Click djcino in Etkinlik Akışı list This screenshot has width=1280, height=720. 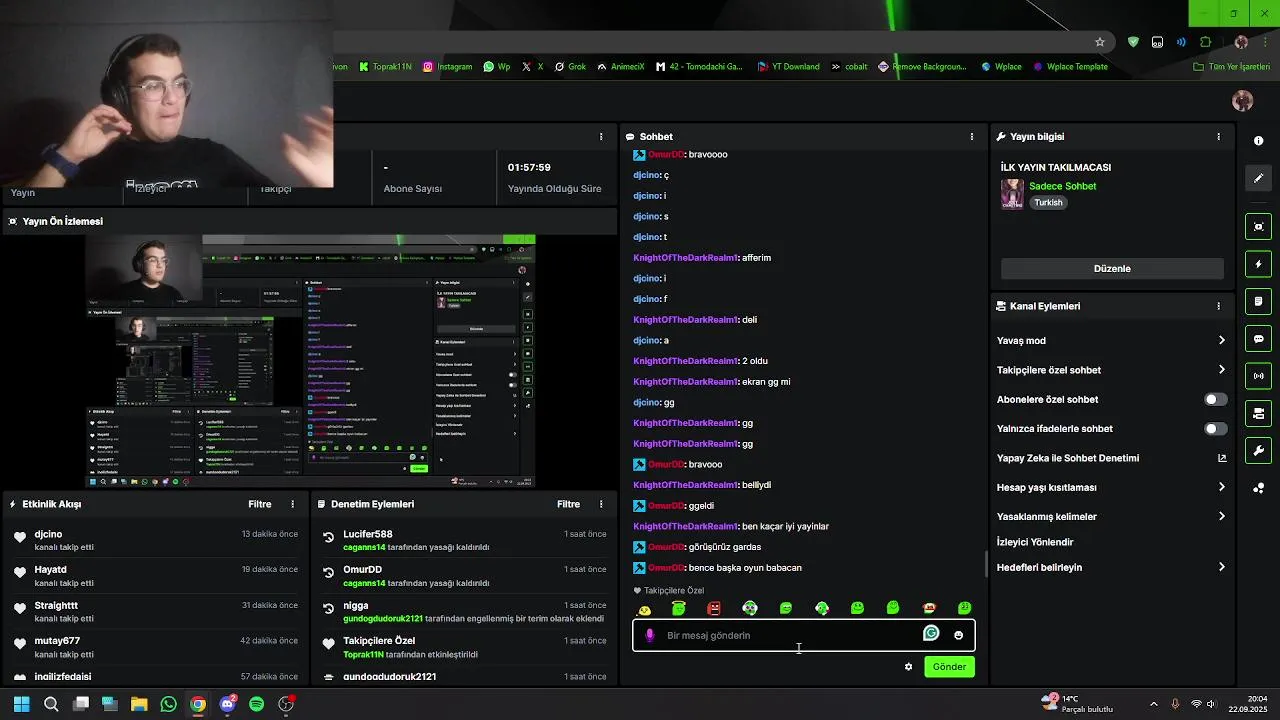49,534
